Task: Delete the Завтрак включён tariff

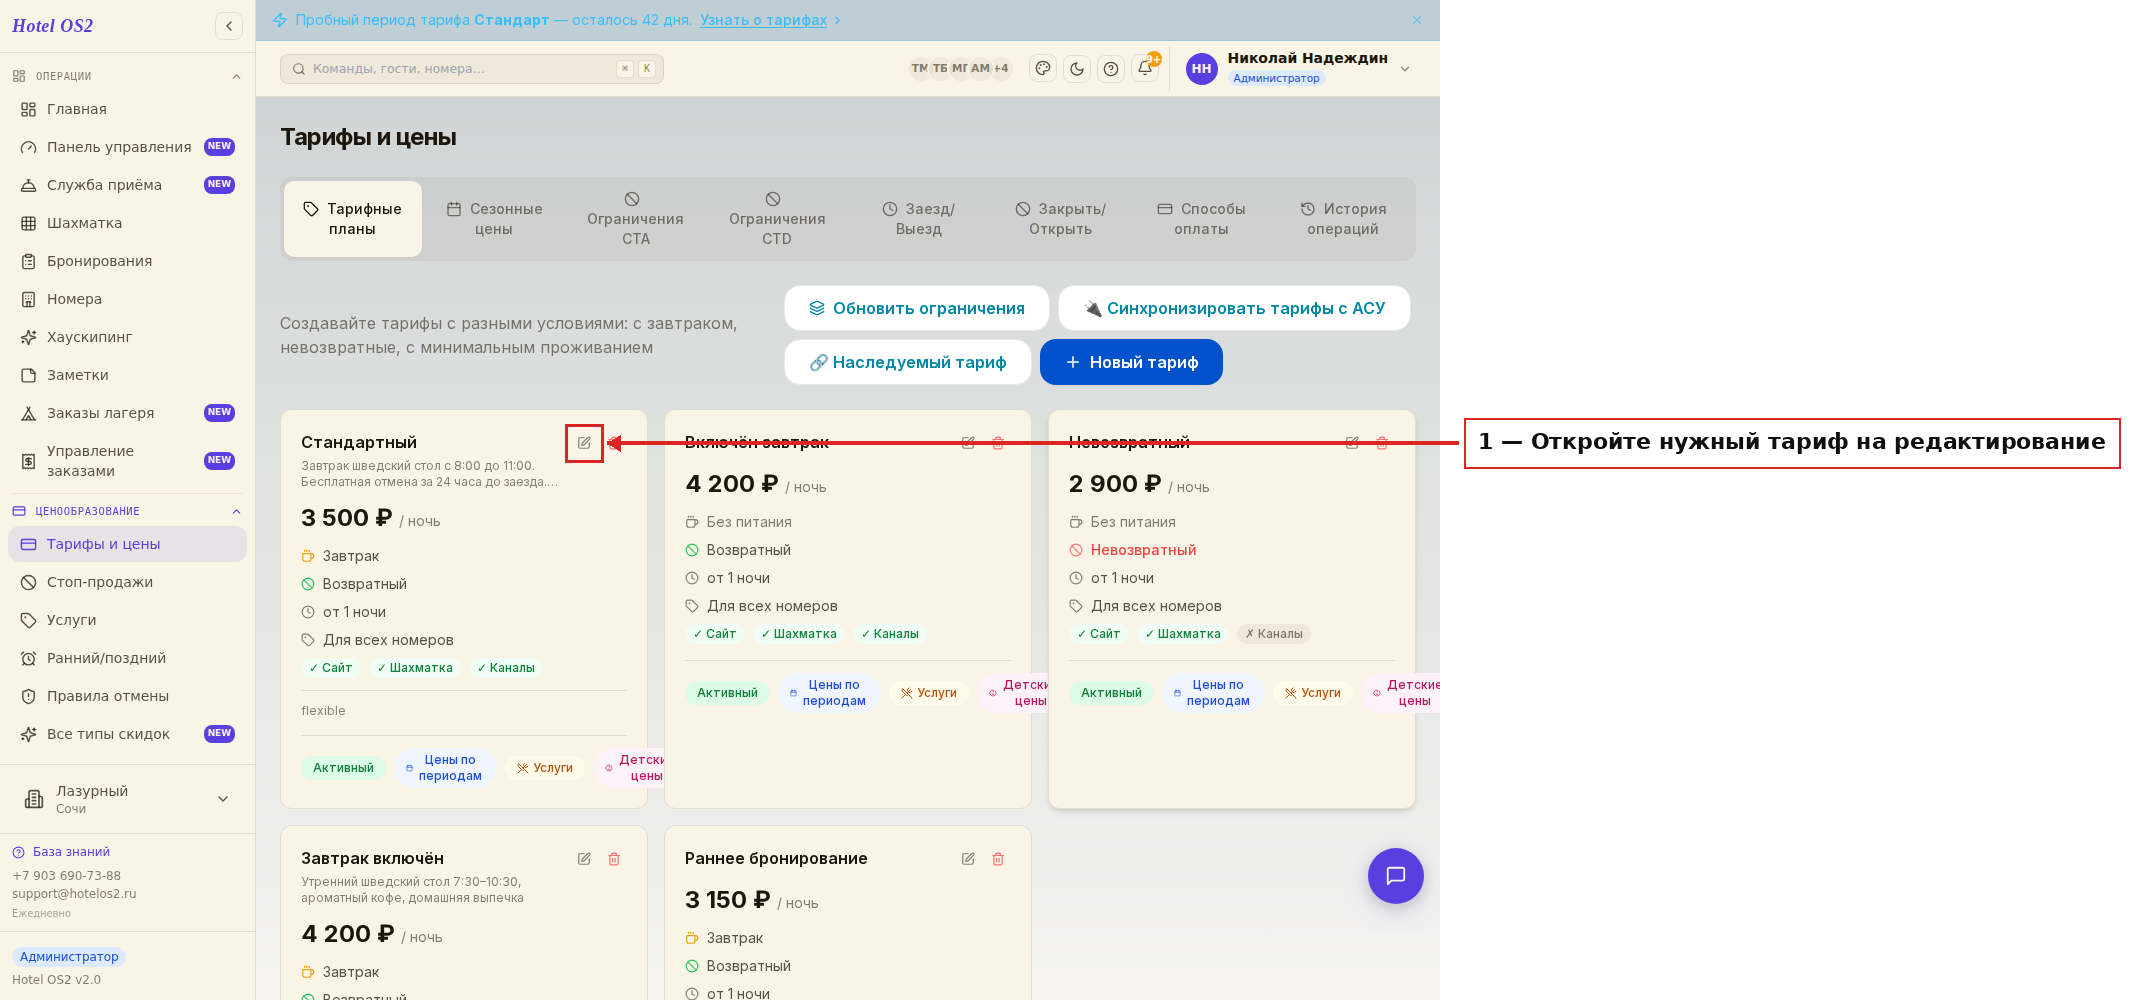Action: [x=614, y=859]
